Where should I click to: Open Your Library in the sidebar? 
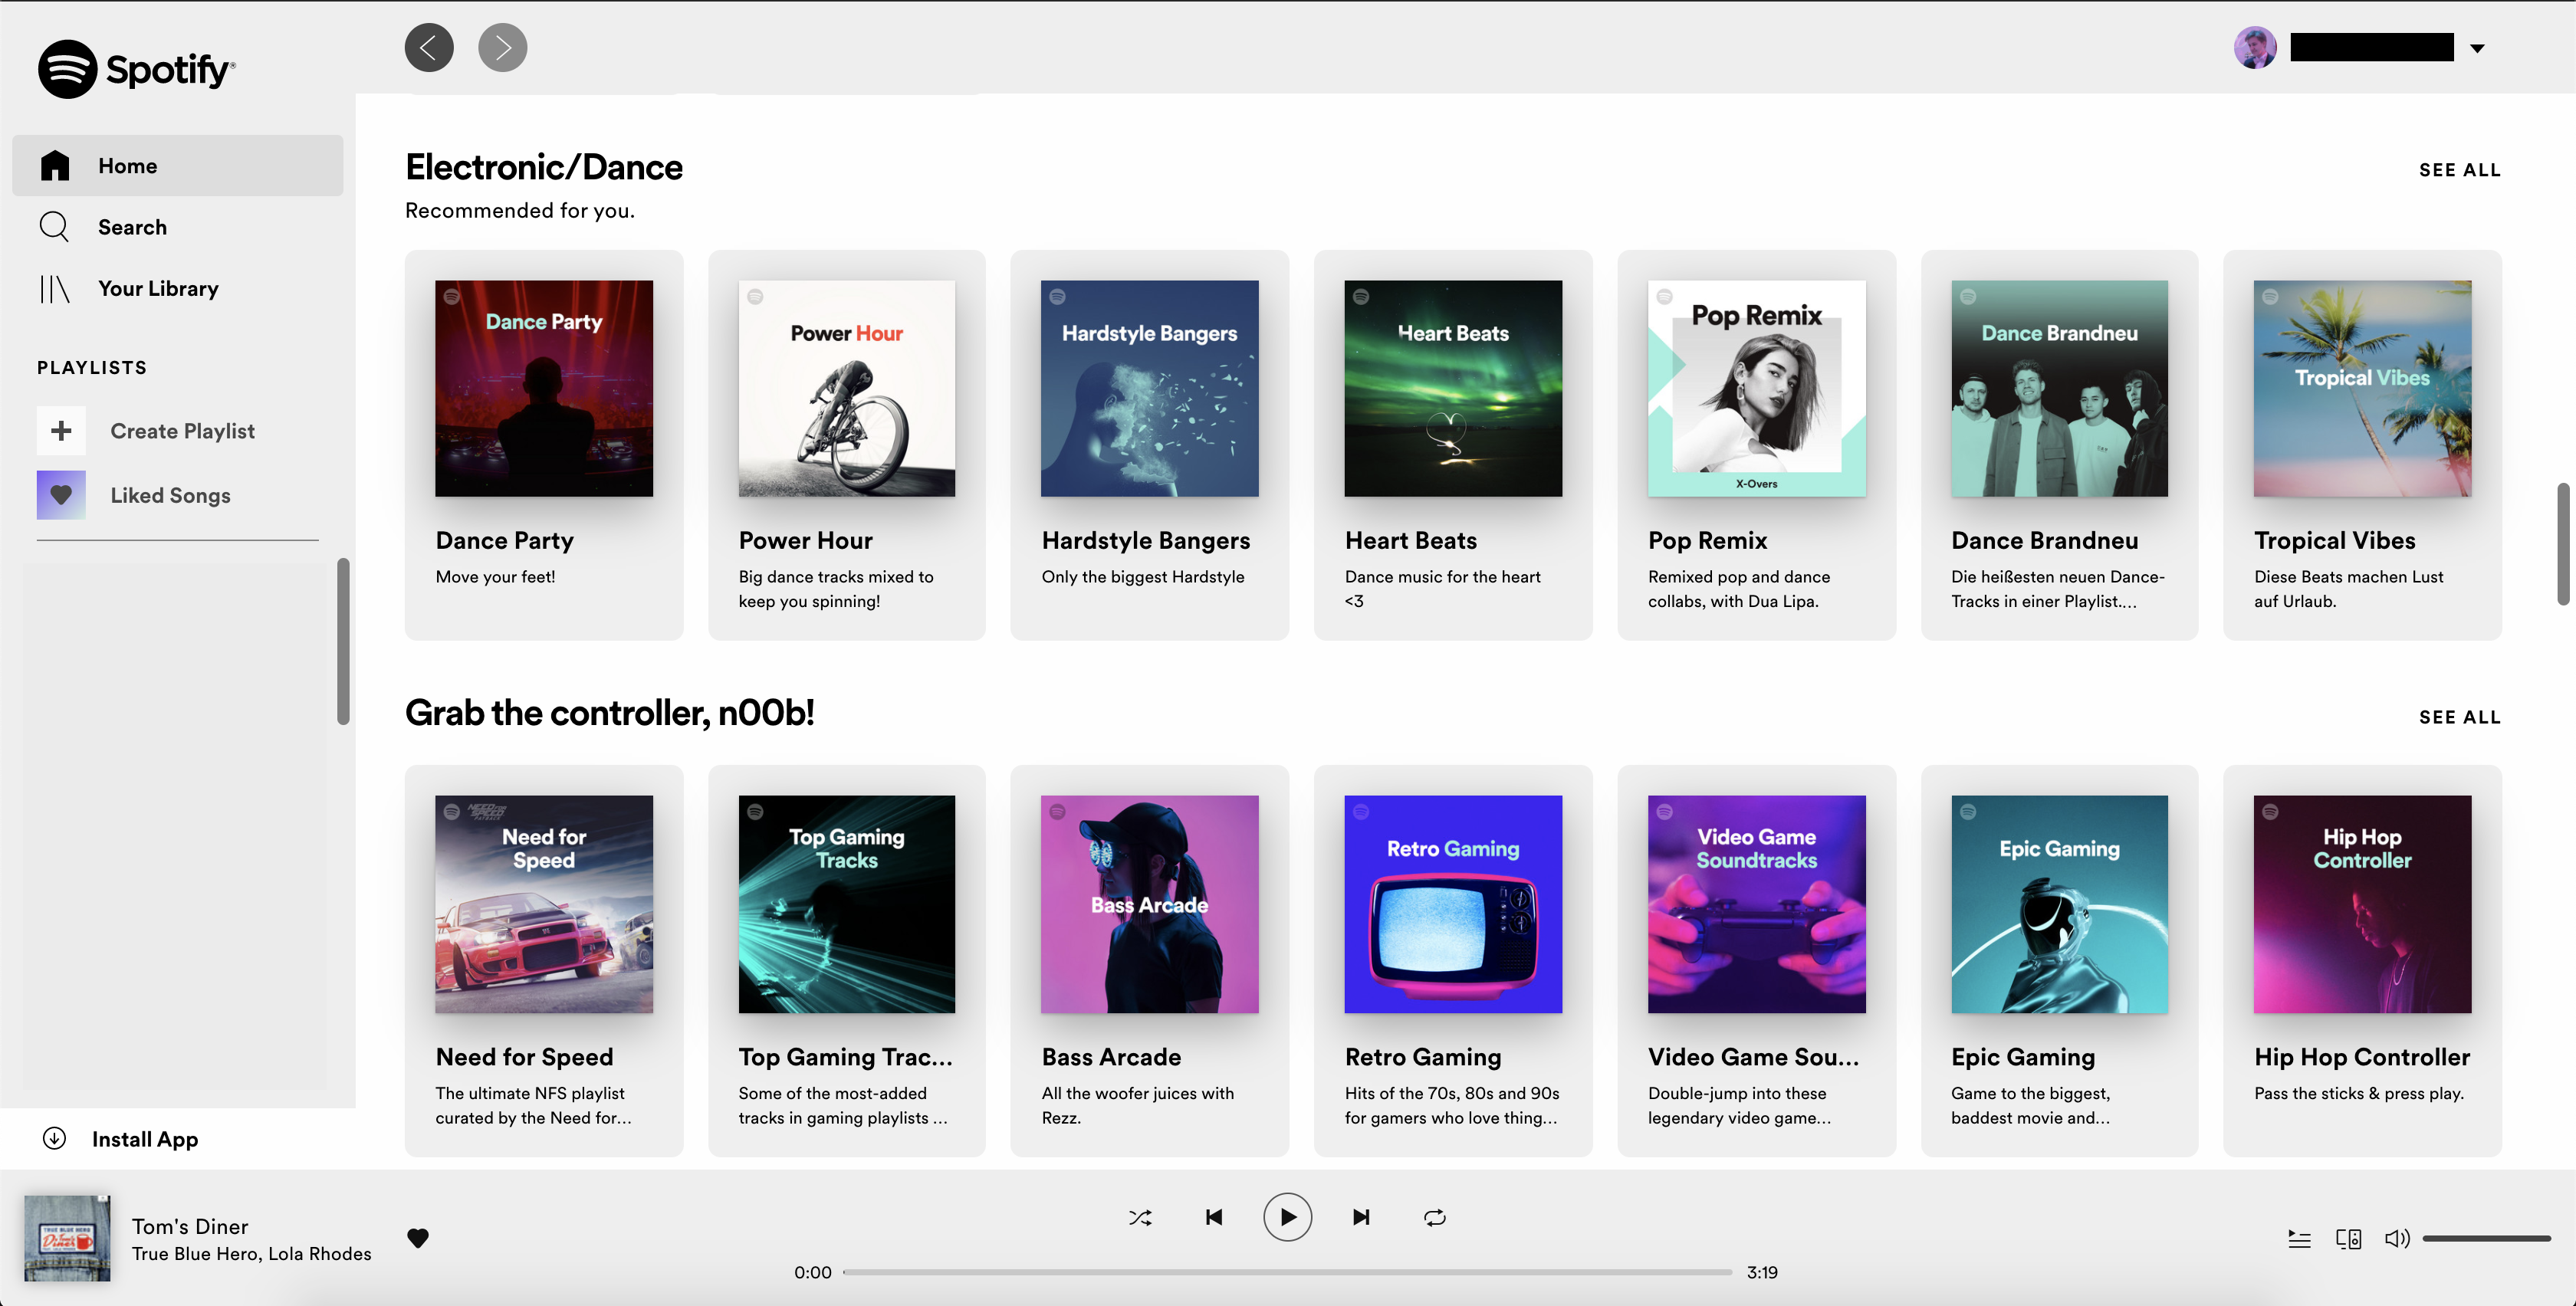pyautogui.click(x=158, y=288)
